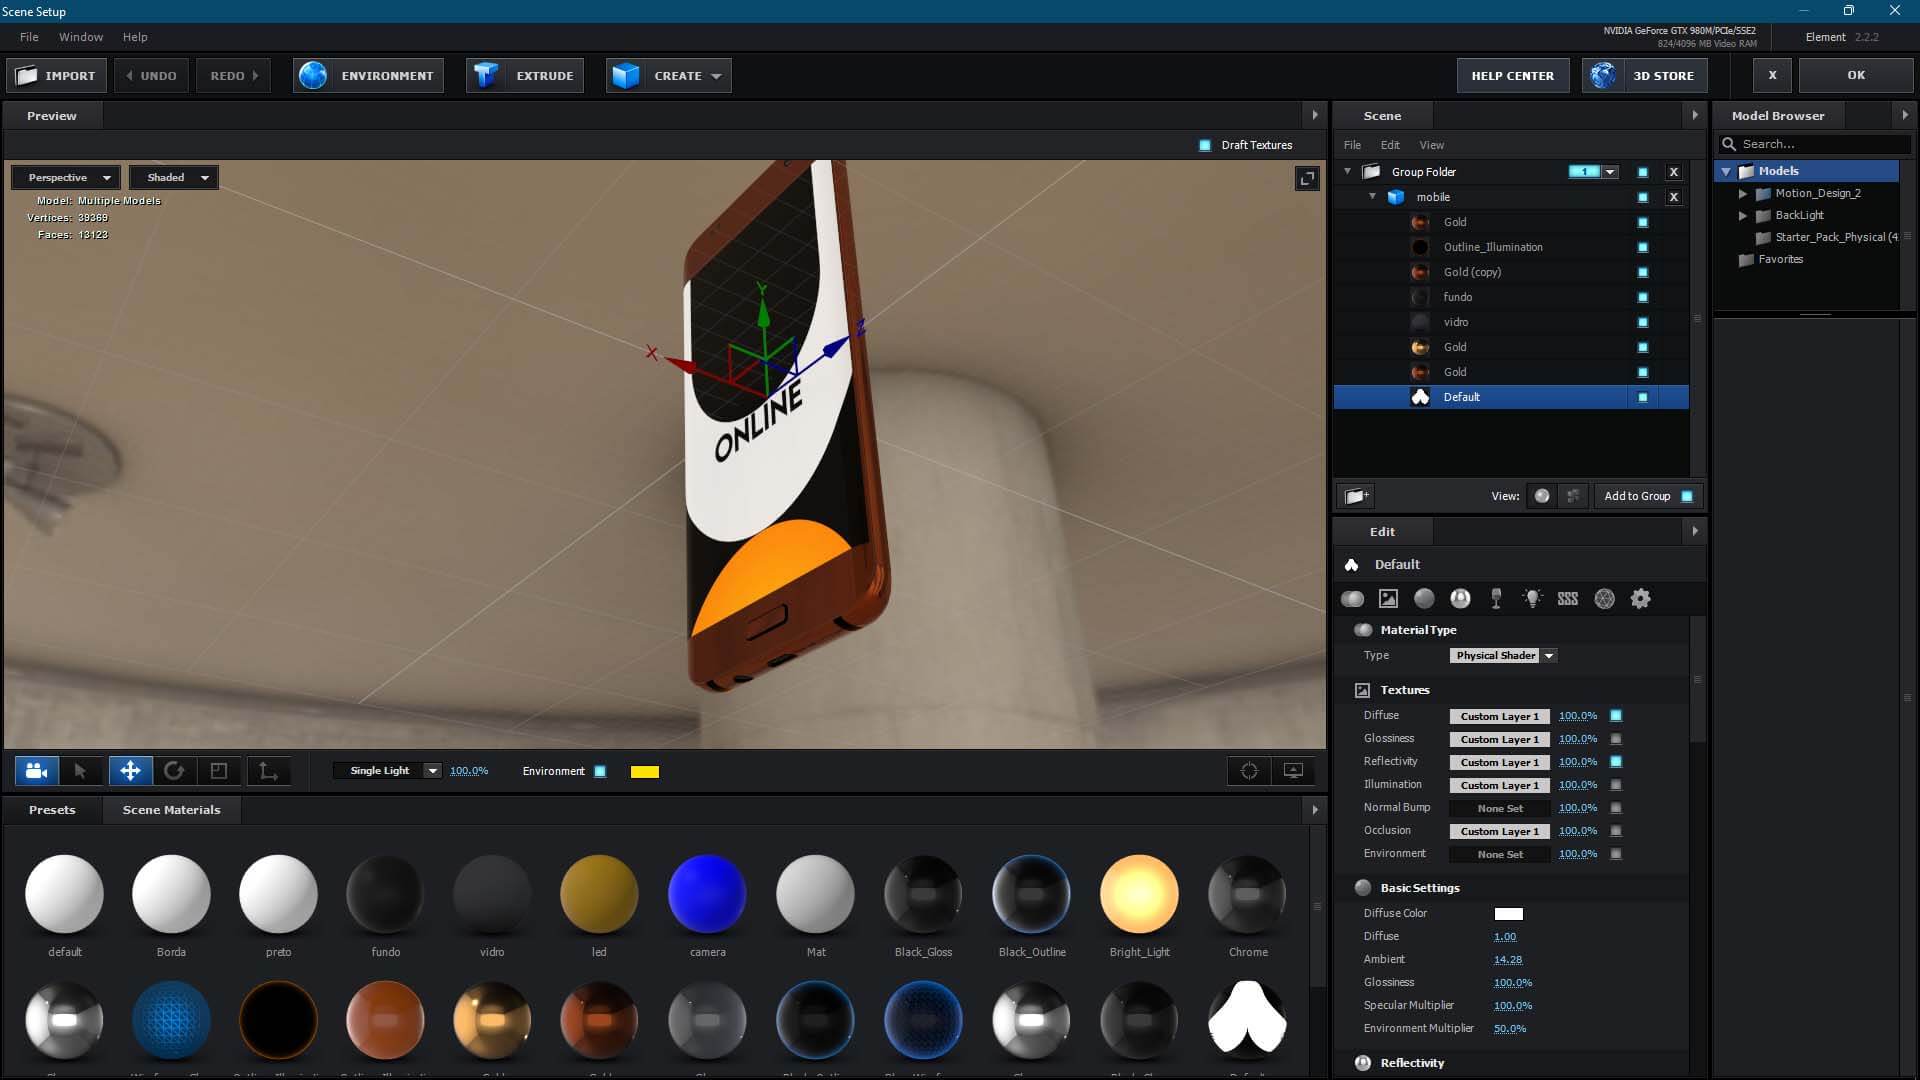Open the advanced gear settings icon
The image size is (1920, 1080).
pyautogui.click(x=1640, y=599)
